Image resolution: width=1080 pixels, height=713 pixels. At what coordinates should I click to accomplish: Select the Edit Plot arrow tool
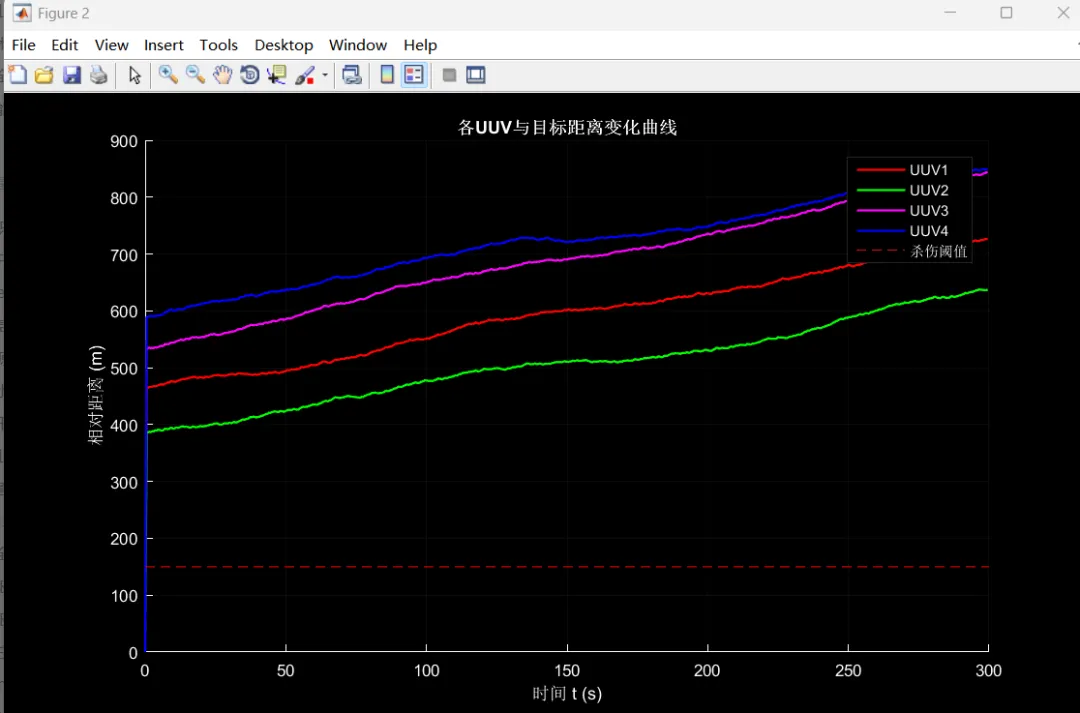(x=134, y=74)
